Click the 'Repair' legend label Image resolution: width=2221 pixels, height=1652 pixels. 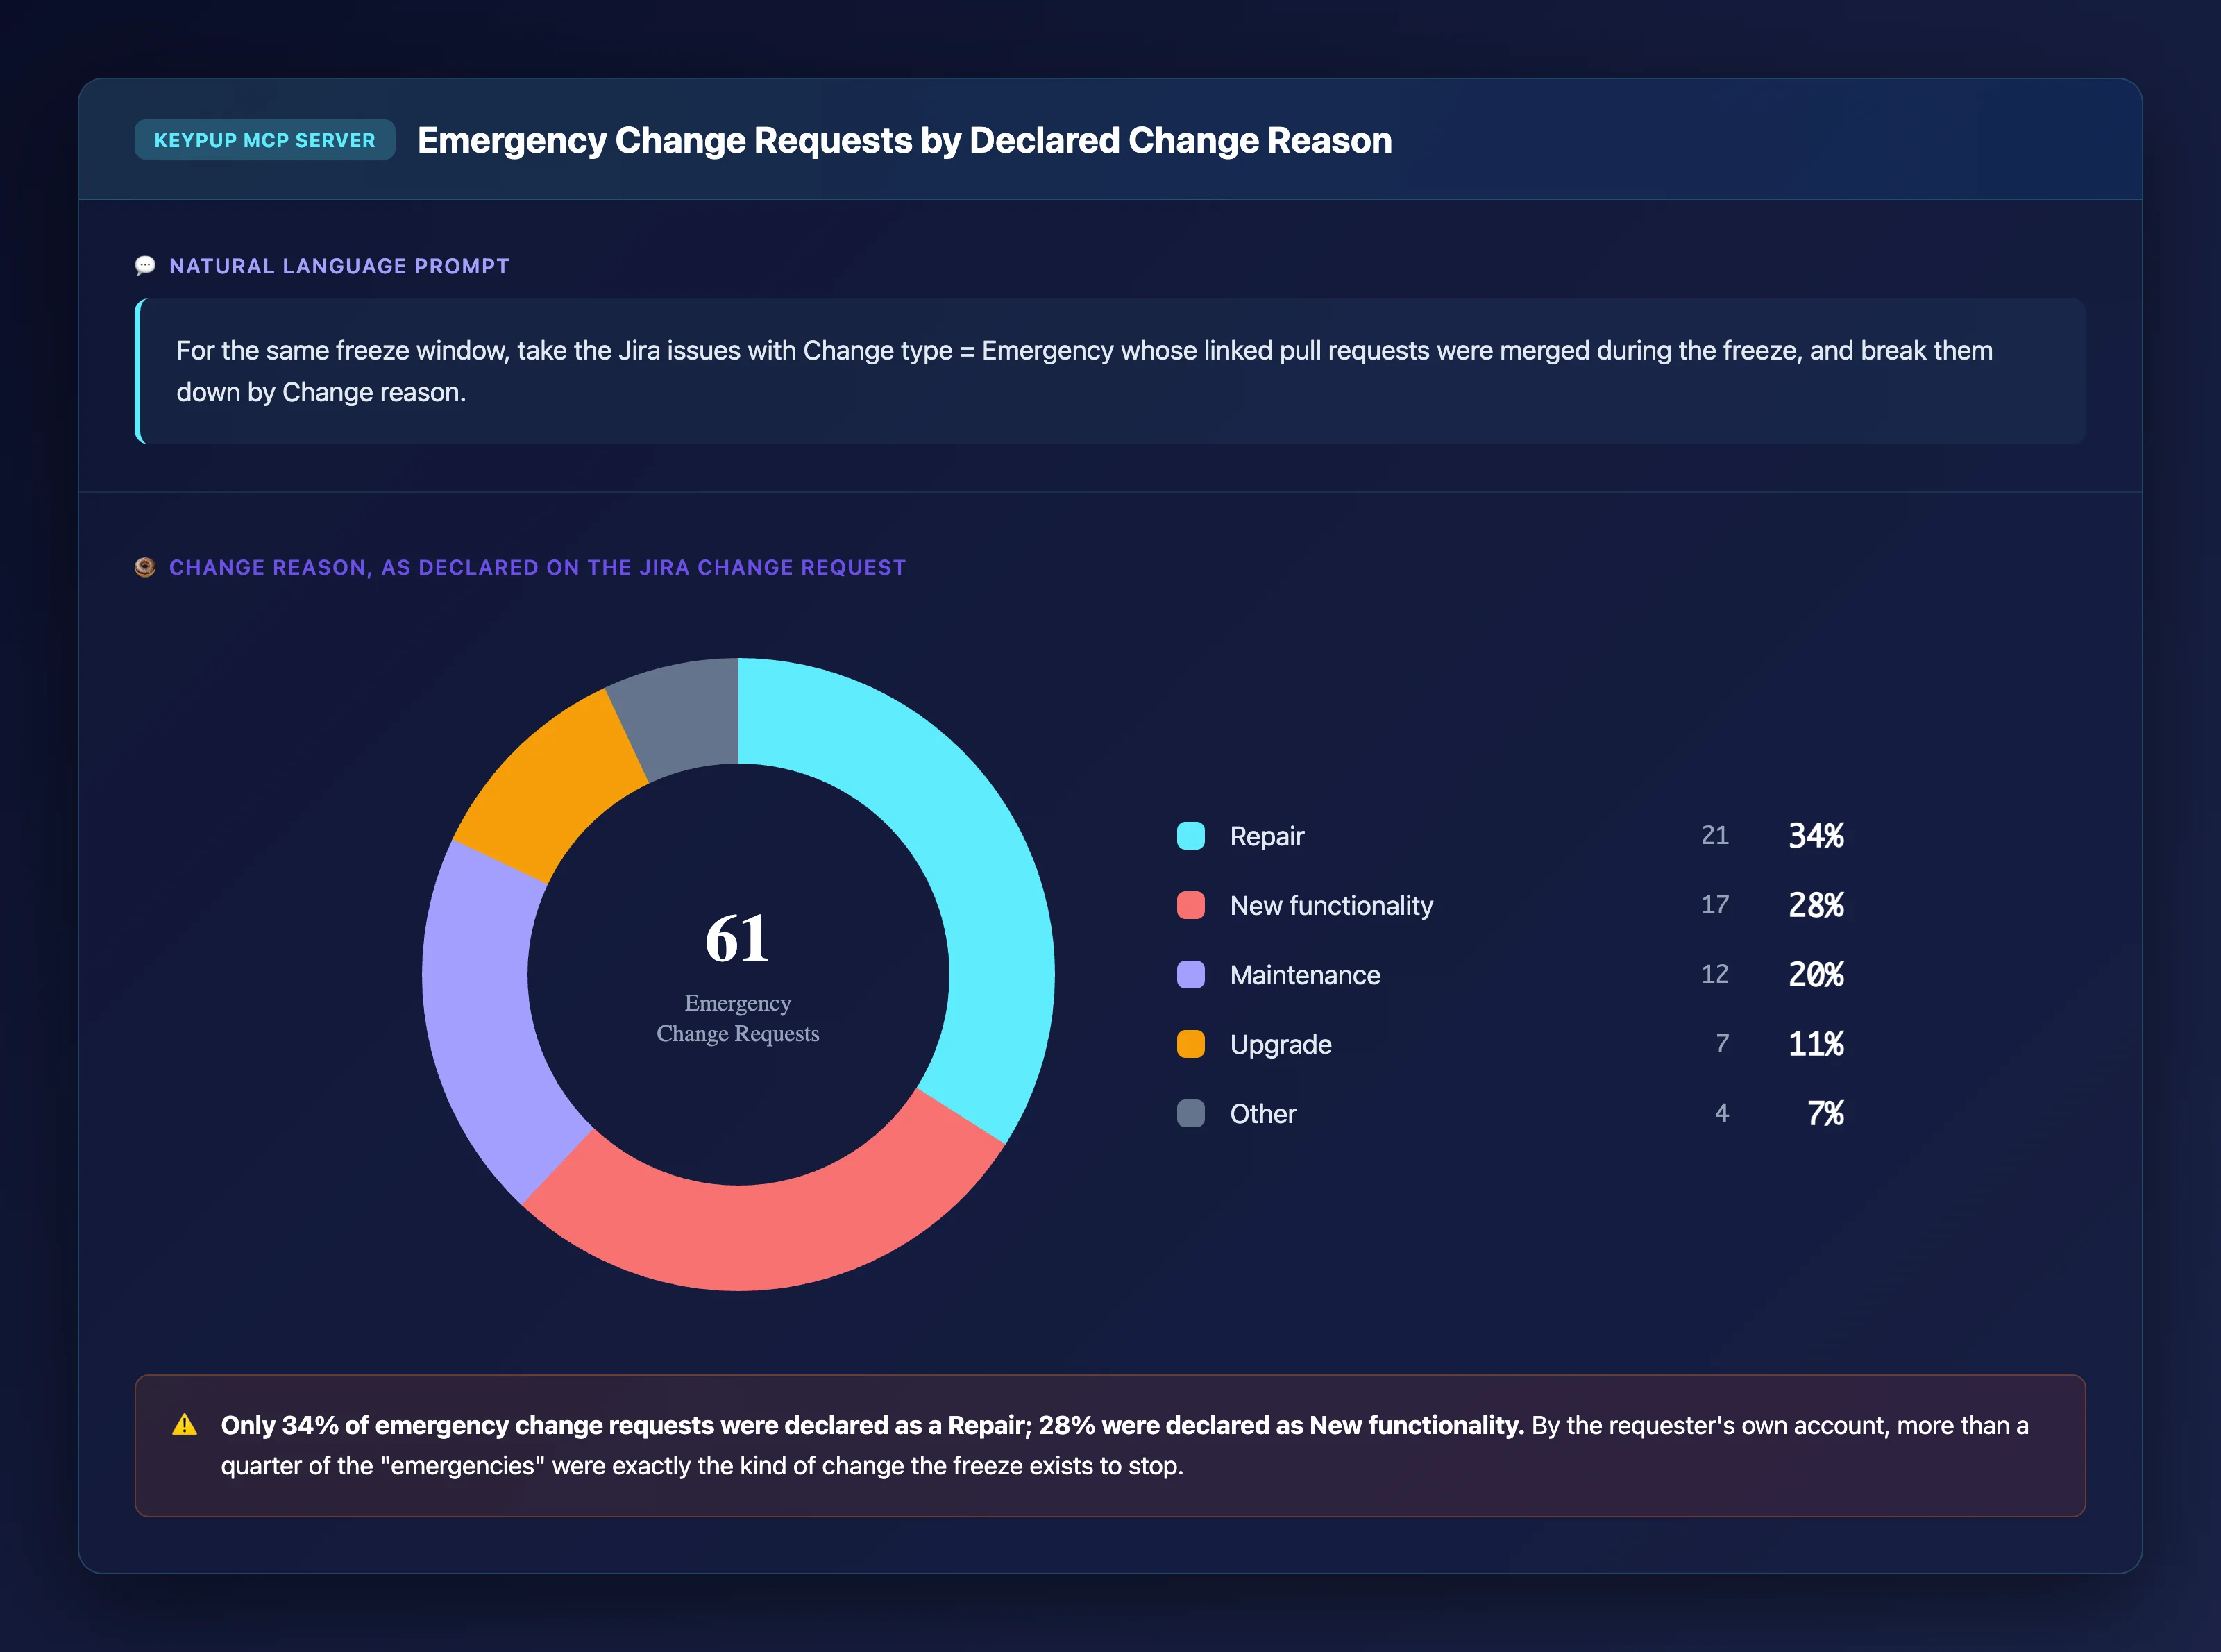coord(1267,836)
